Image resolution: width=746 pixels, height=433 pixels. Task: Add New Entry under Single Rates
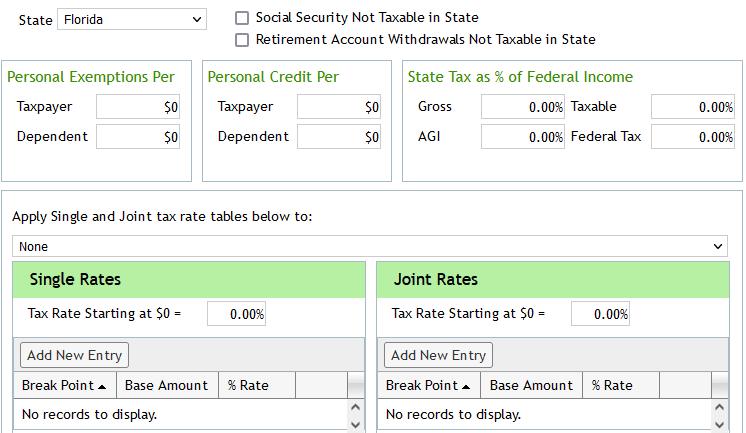(x=74, y=355)
